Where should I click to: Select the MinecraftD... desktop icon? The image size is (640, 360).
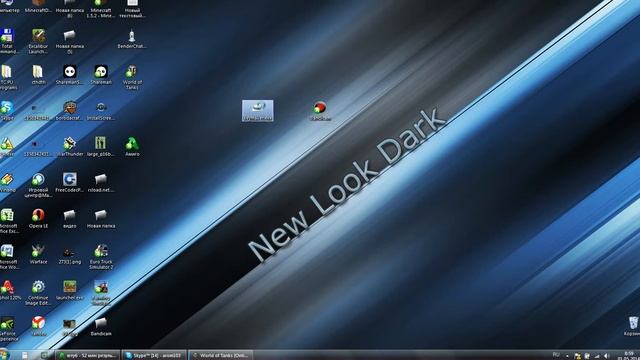point(38,7)
